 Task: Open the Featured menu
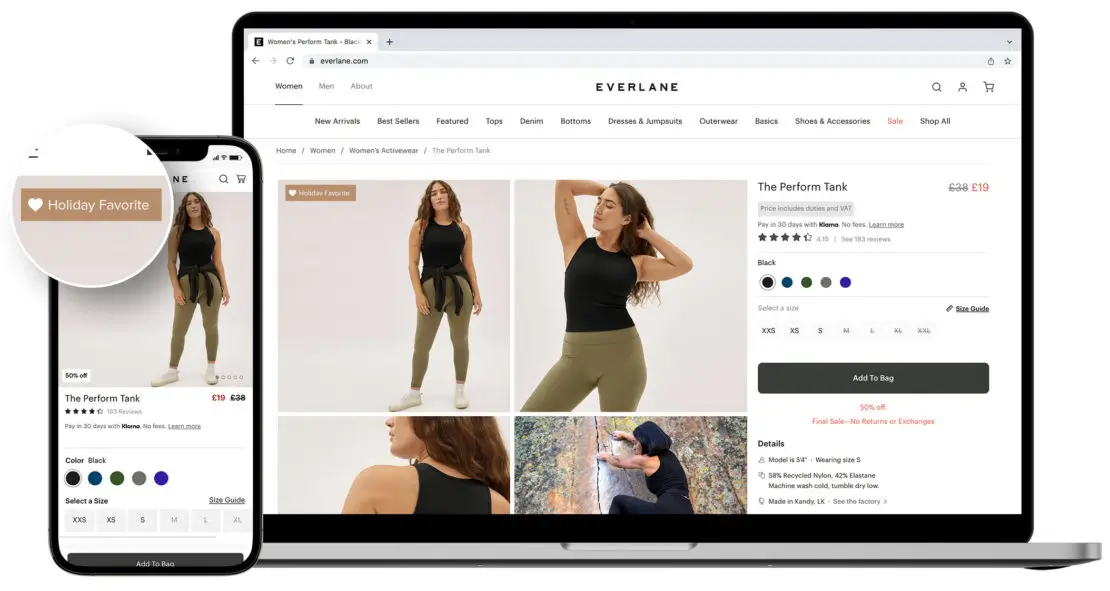point(452,121)
